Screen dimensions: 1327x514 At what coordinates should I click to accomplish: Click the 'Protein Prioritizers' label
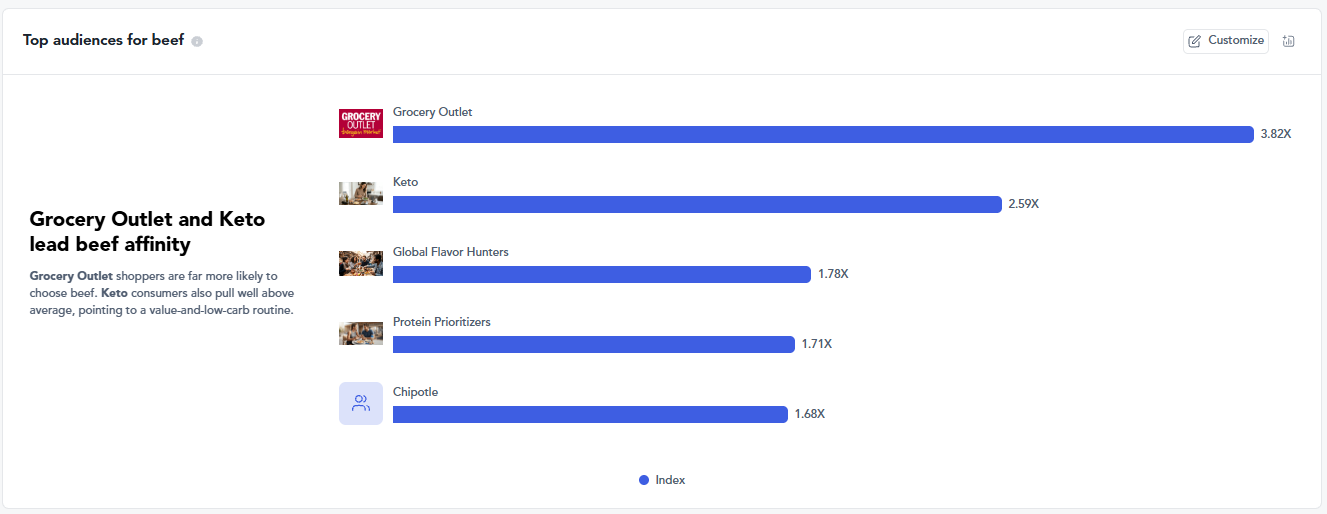pyautogui.click(x=442, y=322)
